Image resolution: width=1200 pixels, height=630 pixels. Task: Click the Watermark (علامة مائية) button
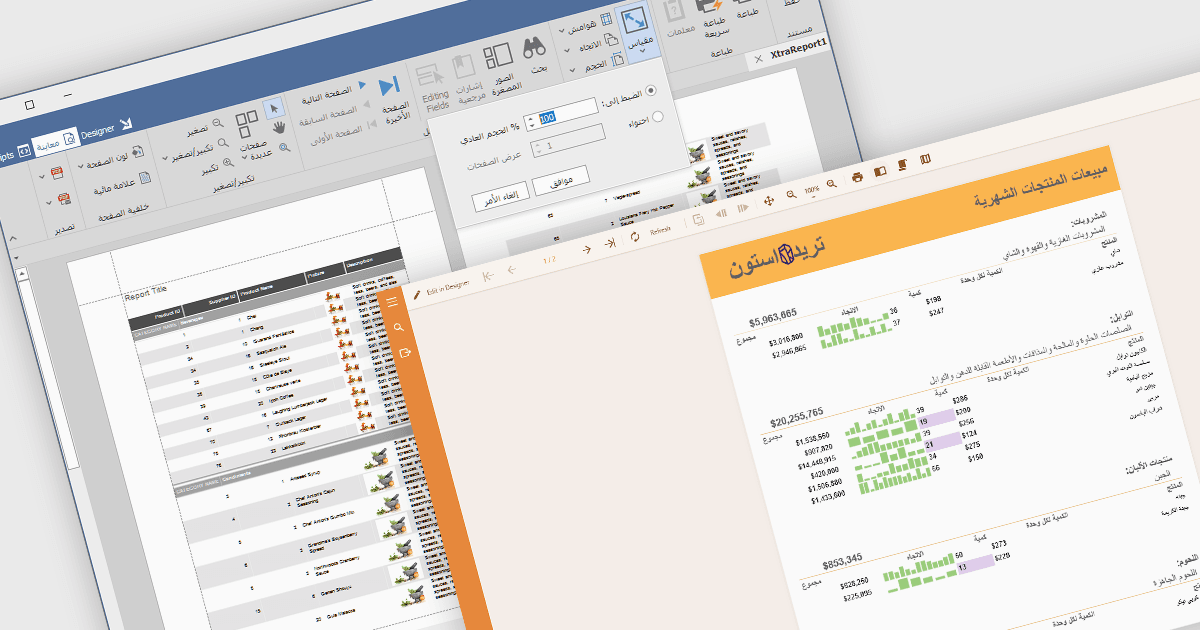pyautogui.click(x=122, y=183)
